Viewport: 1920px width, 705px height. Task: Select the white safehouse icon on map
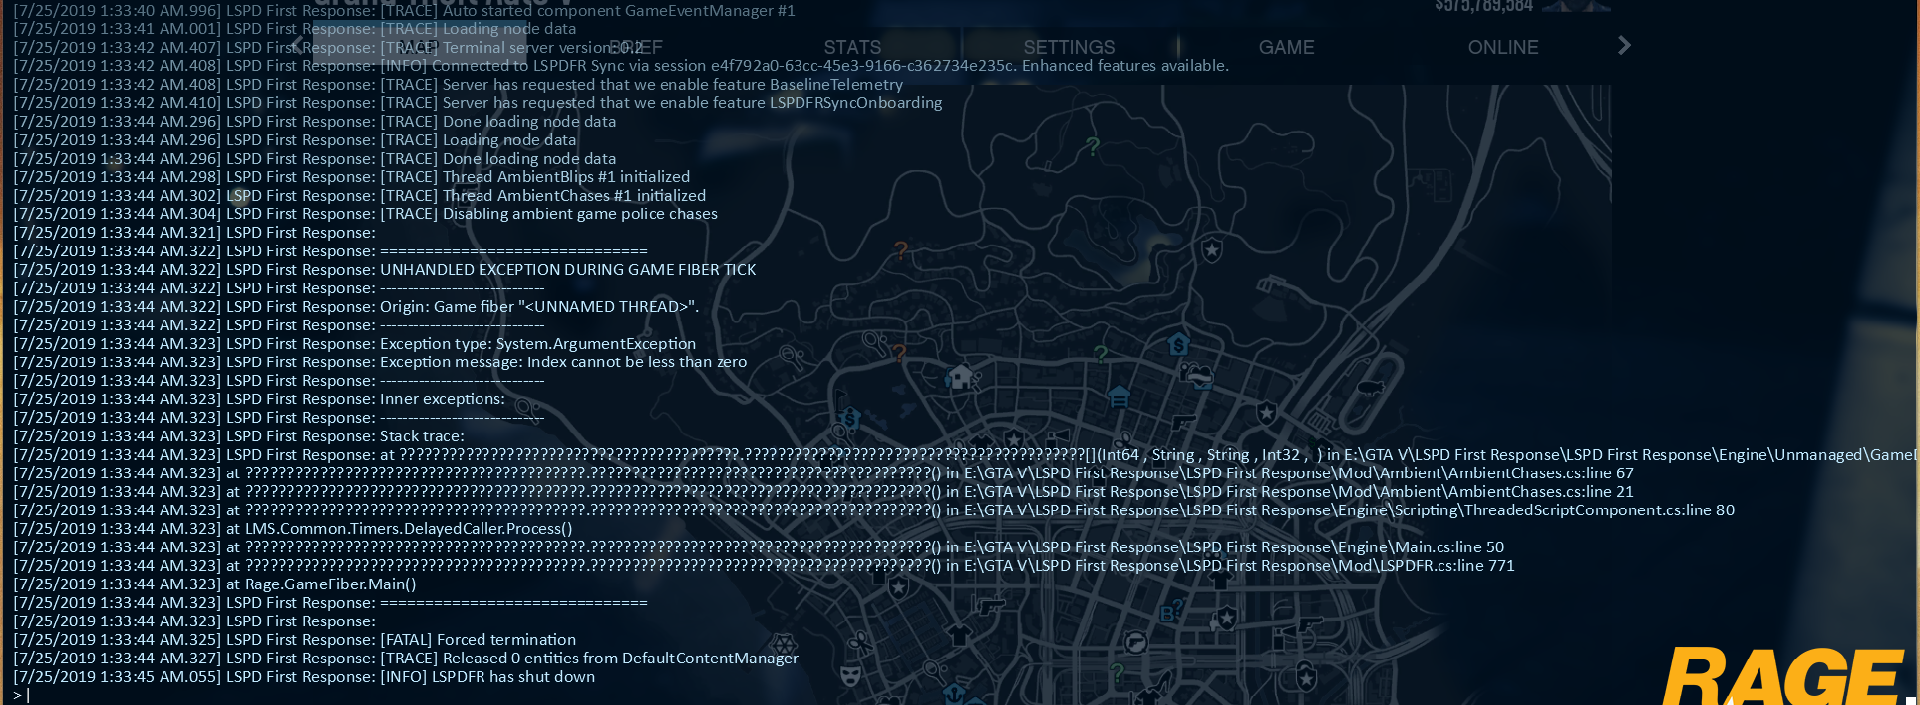(961, 377)
